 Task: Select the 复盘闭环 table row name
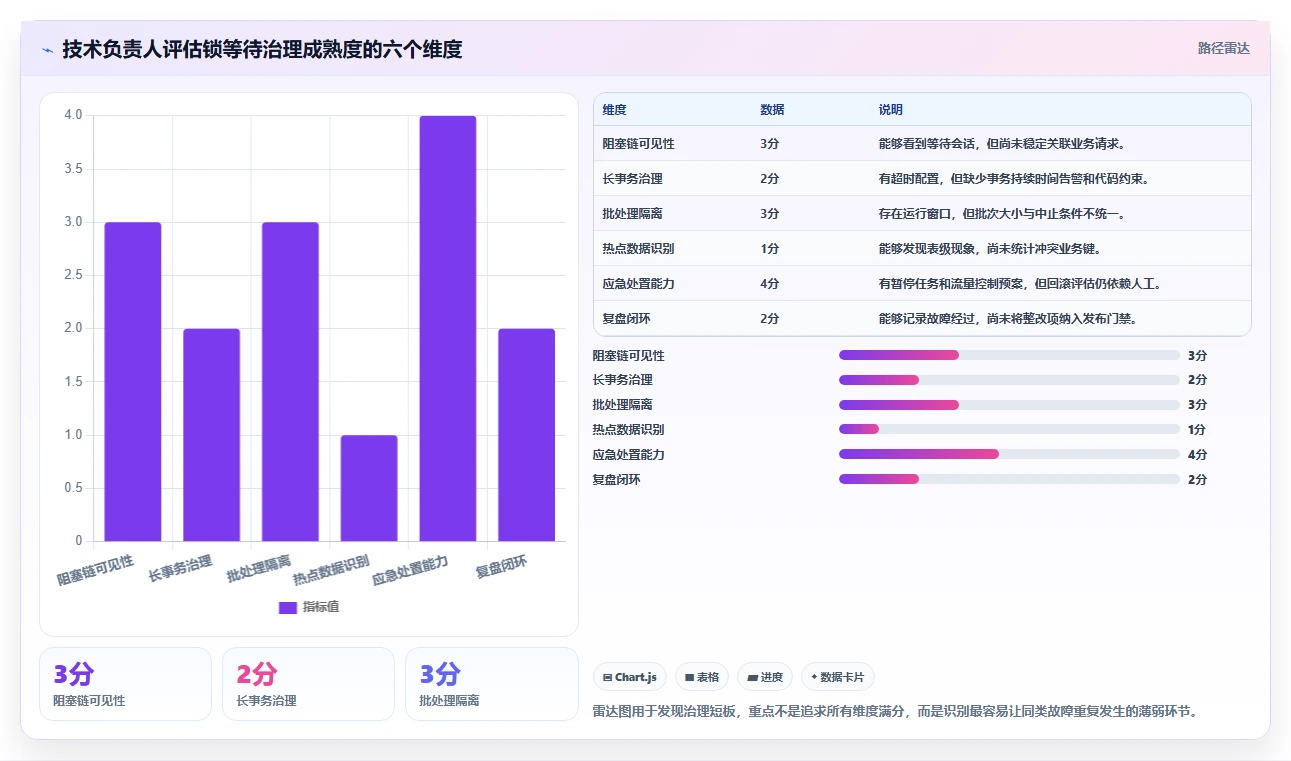pyautogui.click(x=626, y=319)
